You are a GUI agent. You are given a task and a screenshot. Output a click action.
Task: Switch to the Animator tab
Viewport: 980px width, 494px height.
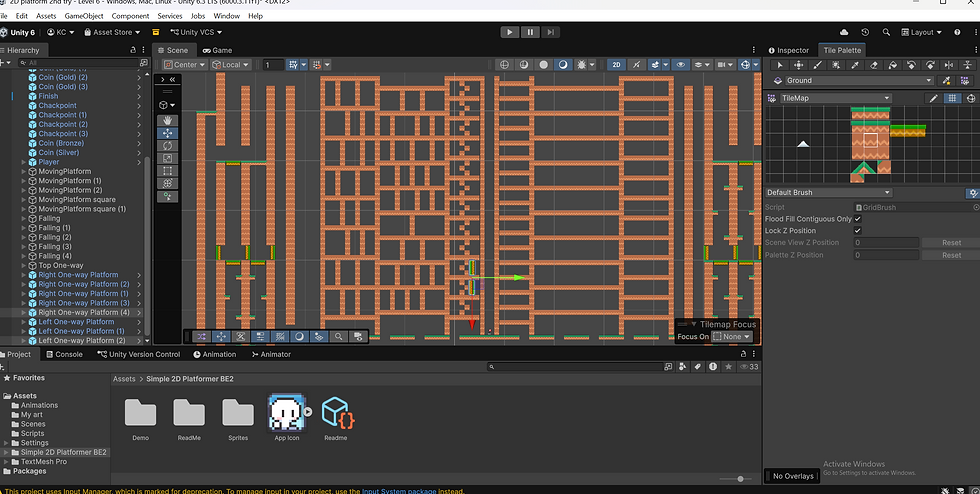click(x=271, y=354)
